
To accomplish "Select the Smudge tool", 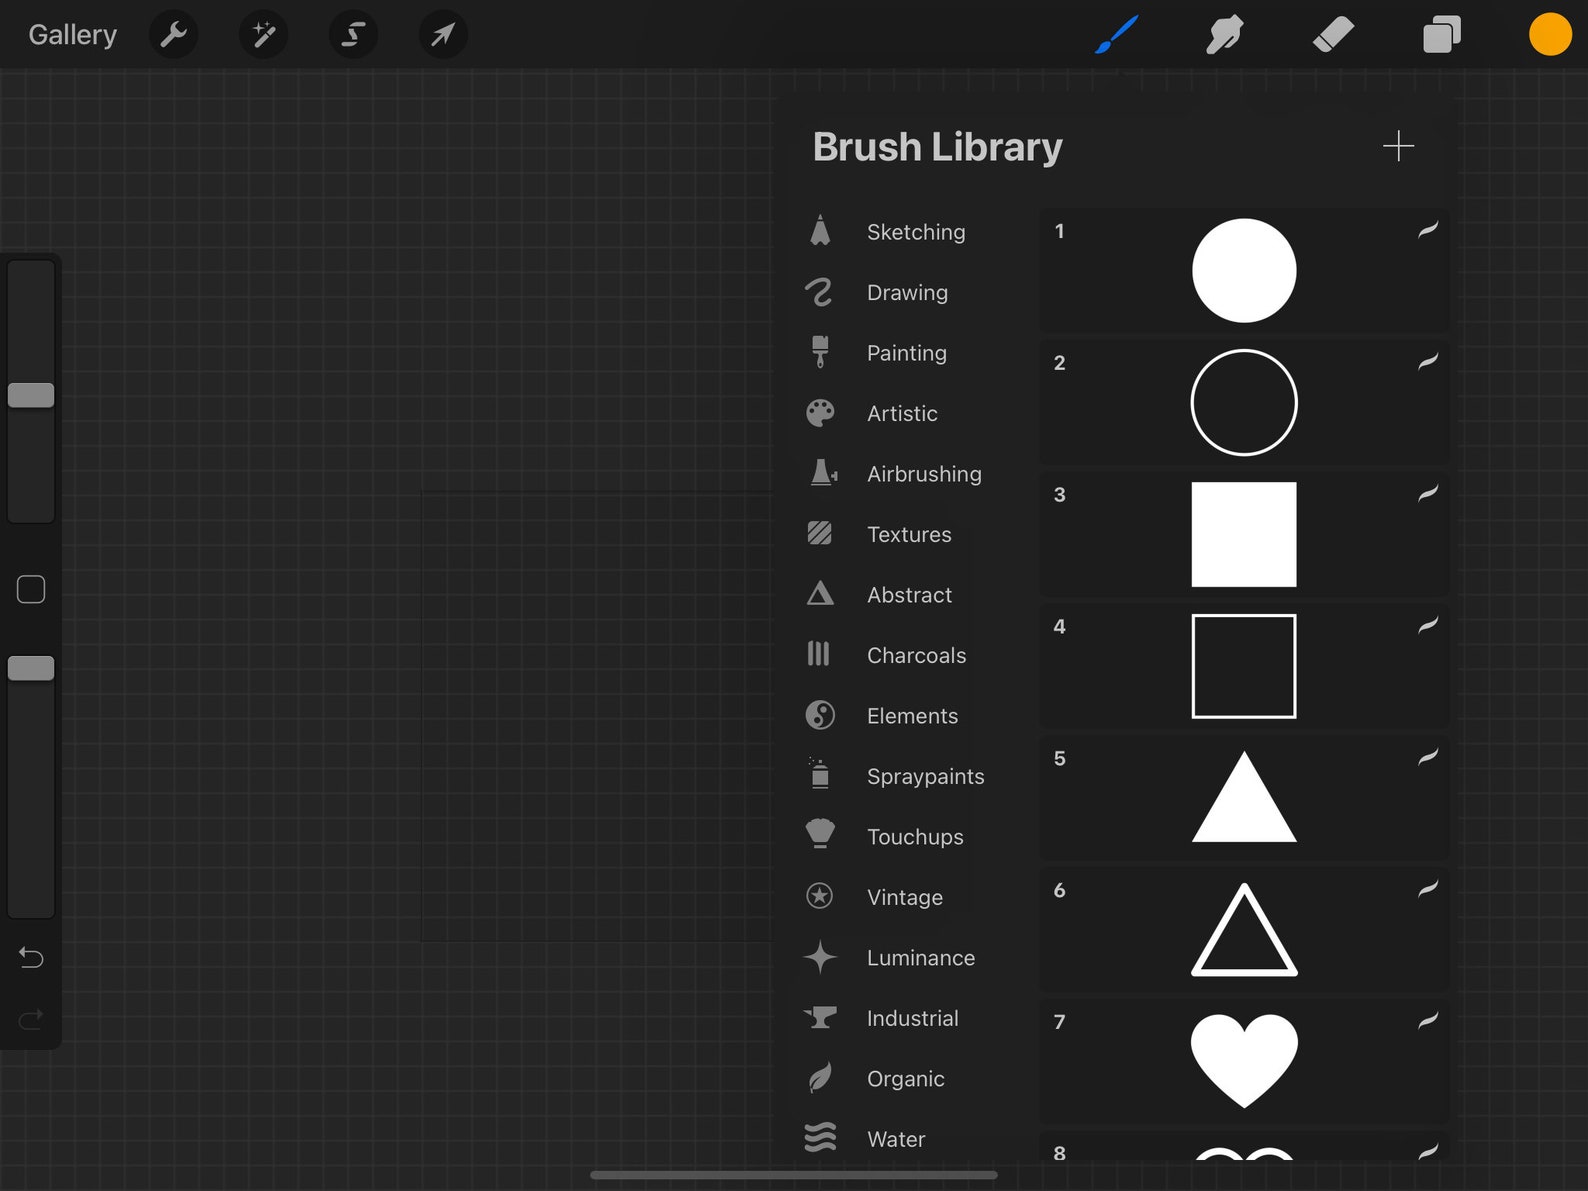I will click(x=1225, y=35).
